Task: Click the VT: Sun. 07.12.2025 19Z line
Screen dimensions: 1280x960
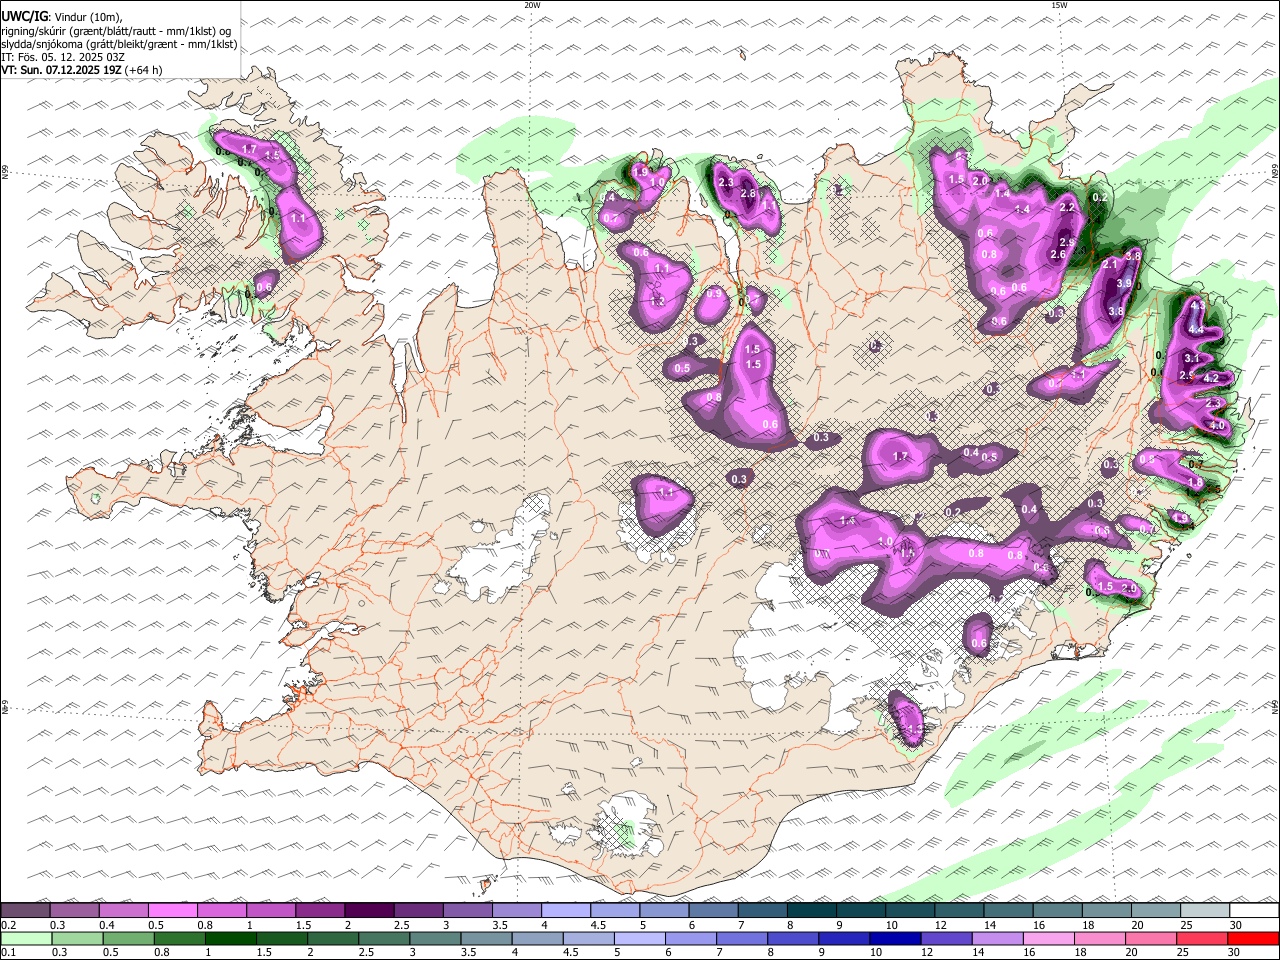Action: [x=82, y=70]
